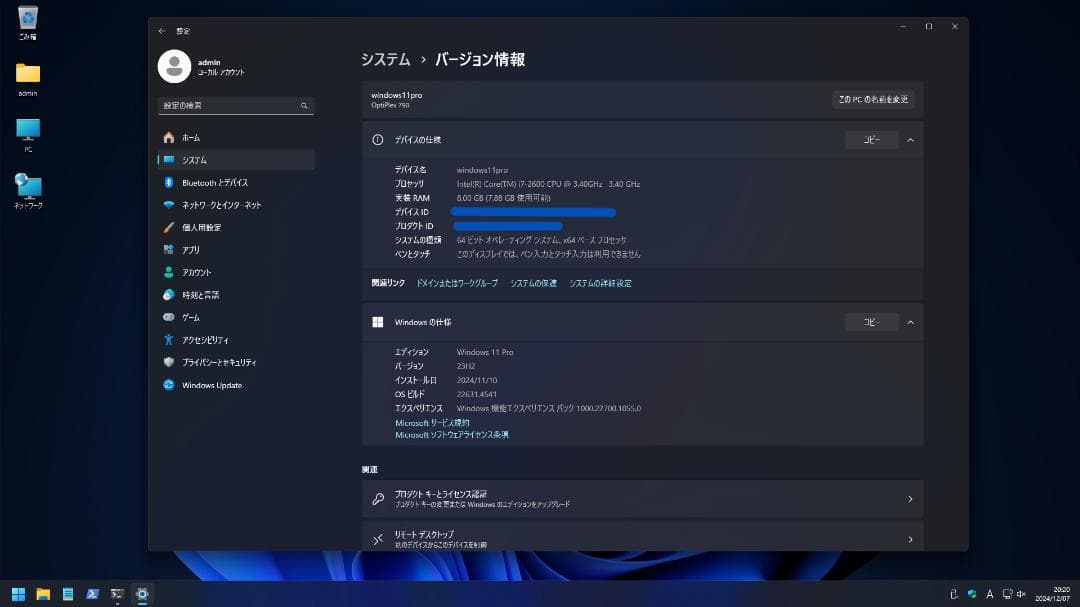Collapse the デバイスの仕様 section

coord(910,140)
